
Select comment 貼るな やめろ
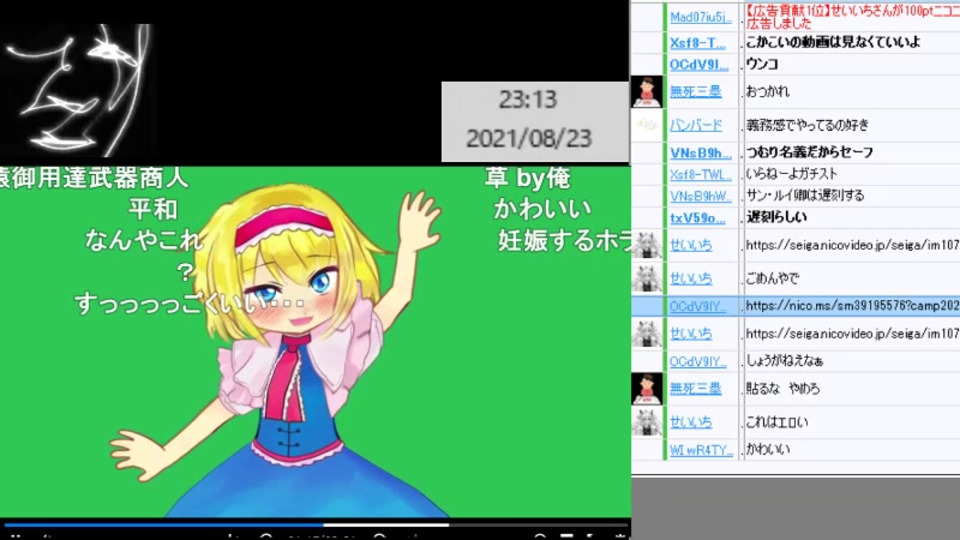tap(782, 389)
